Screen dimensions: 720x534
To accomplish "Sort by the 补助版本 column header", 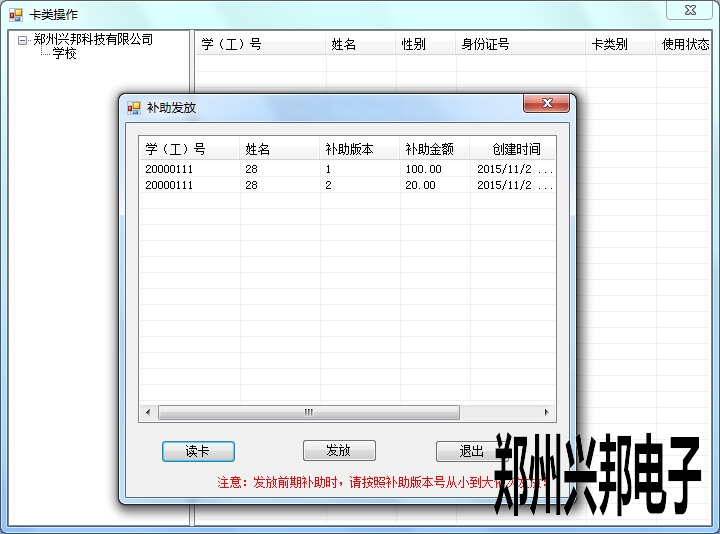I will pyautogui.click(x=349, y=149).
